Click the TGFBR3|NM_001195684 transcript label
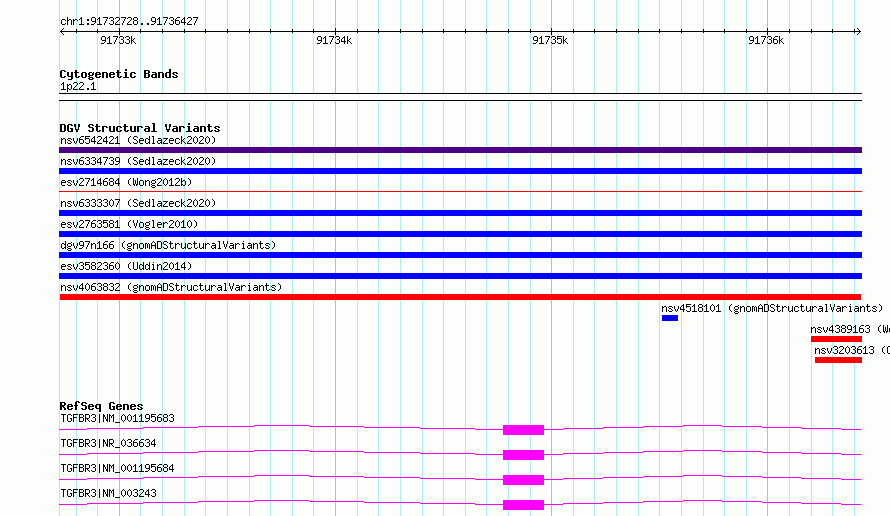This screenshot has width=890, height=516. 117,468
